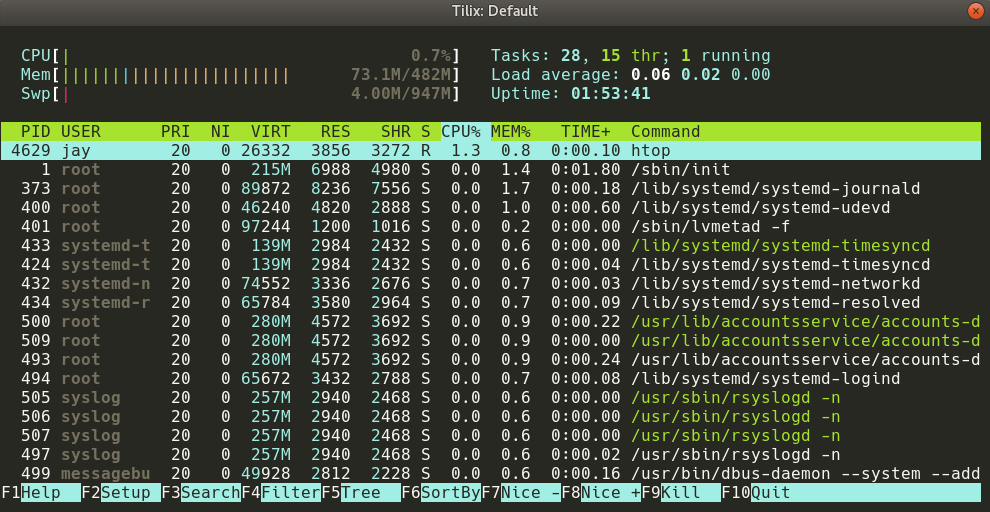990x512 pixels.
Task: Click the Uptime 01:53:41 line
Action: coord(571,94)
